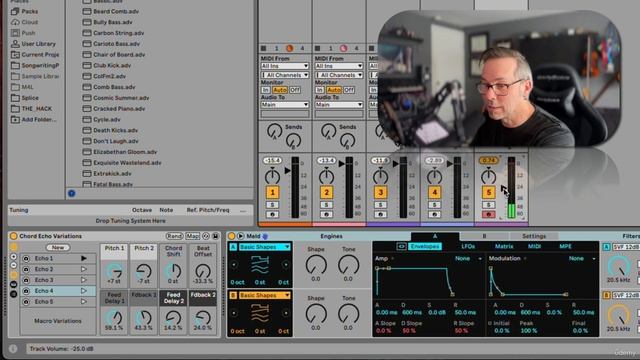
Task: Launch the Echo 5 macro variation
Action: point(84,302)
